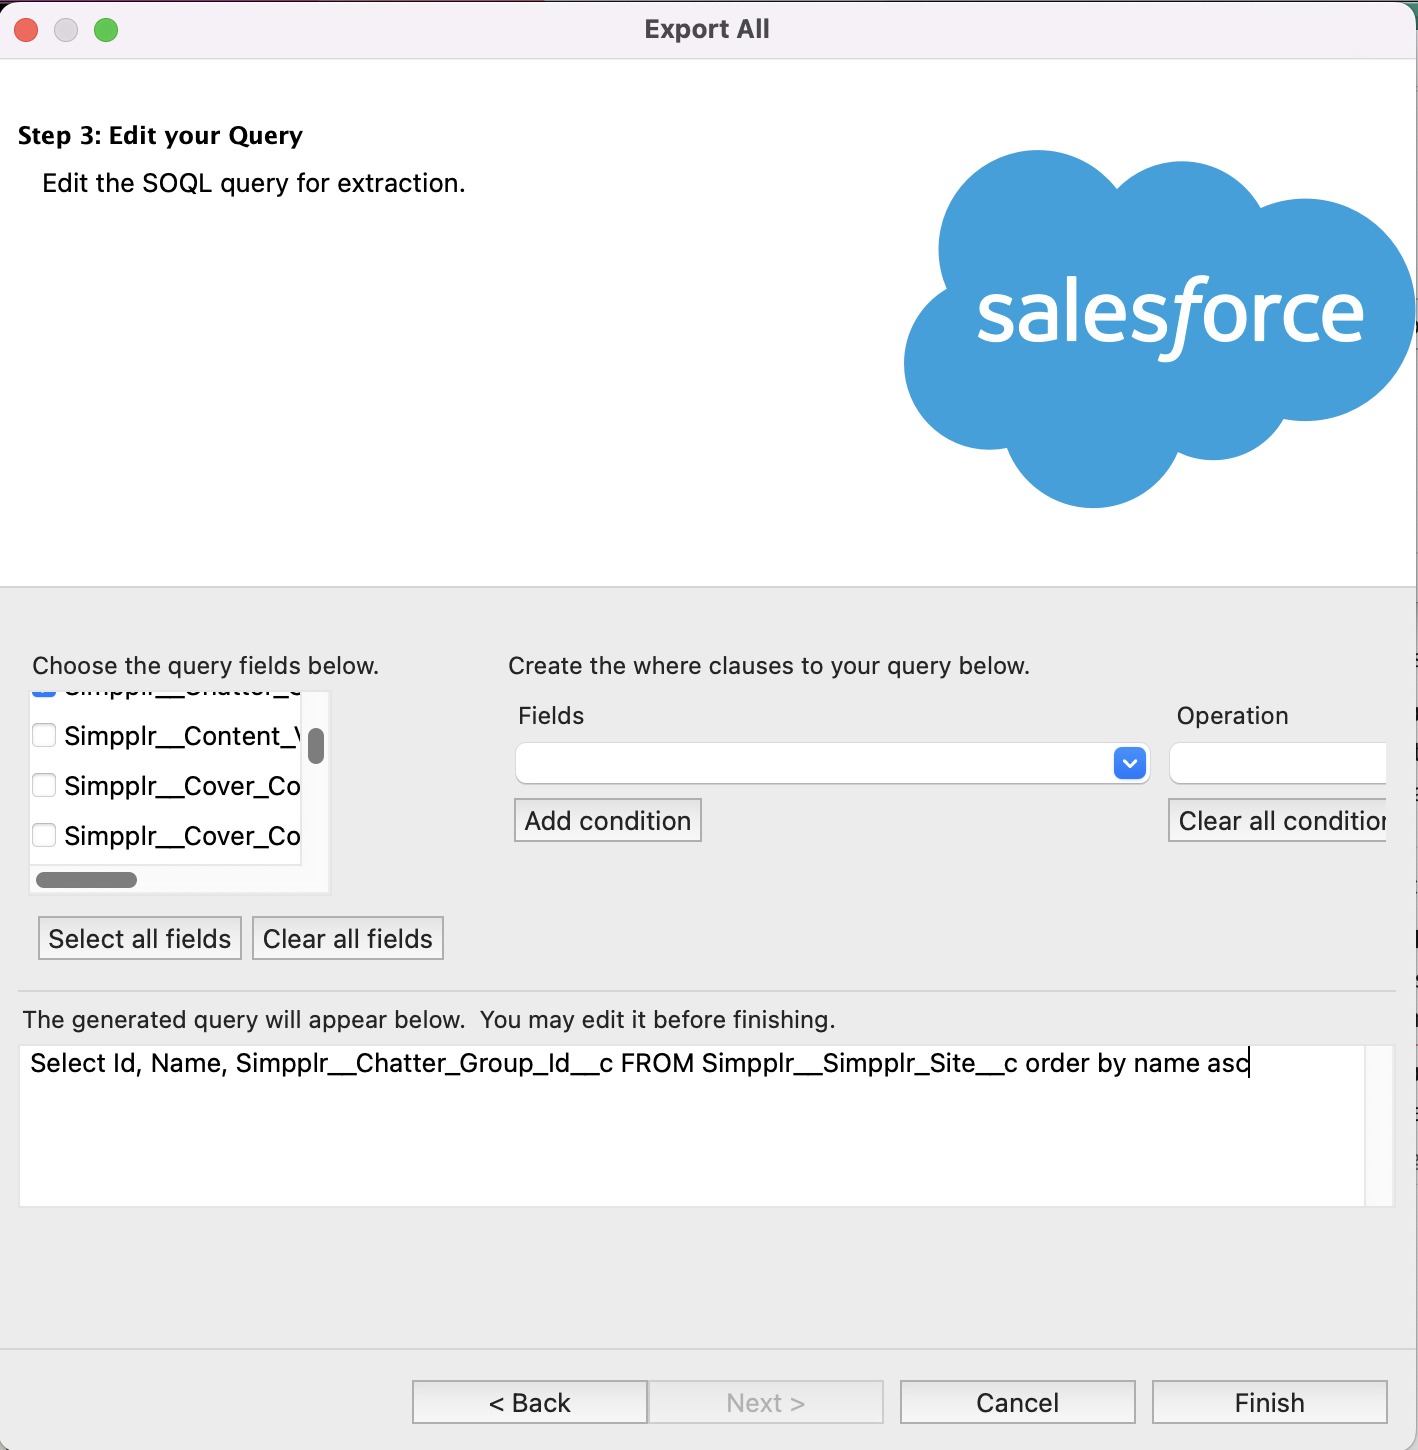Tick the Simpplr__Content checkbox

[44, 736]
